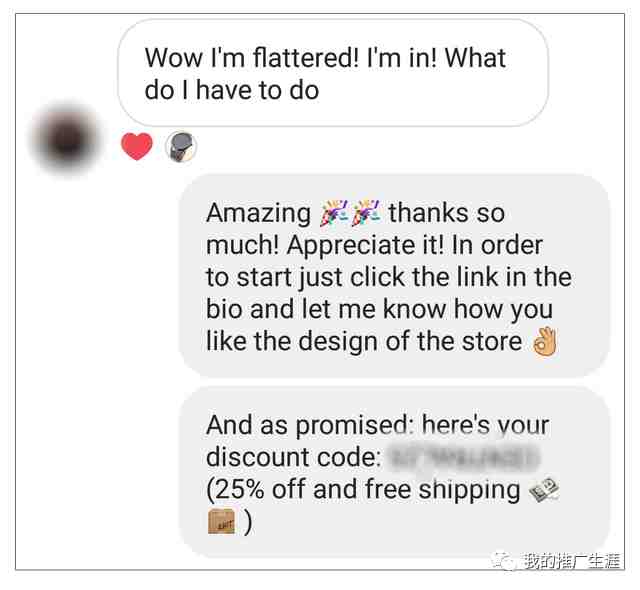This screenshot has height=590, width=640.
Task: Click the second party popper emoji
Action: tap(365, 213)
